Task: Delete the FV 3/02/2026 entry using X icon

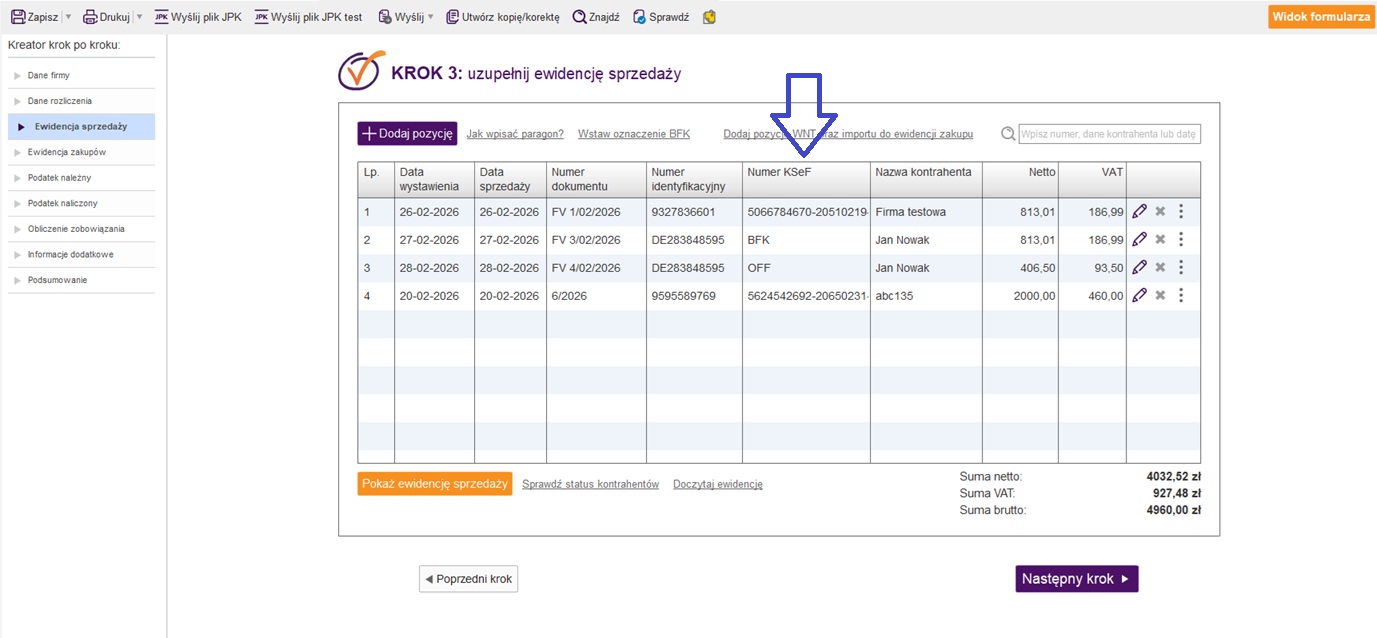Action: (x=1160, y=240)
